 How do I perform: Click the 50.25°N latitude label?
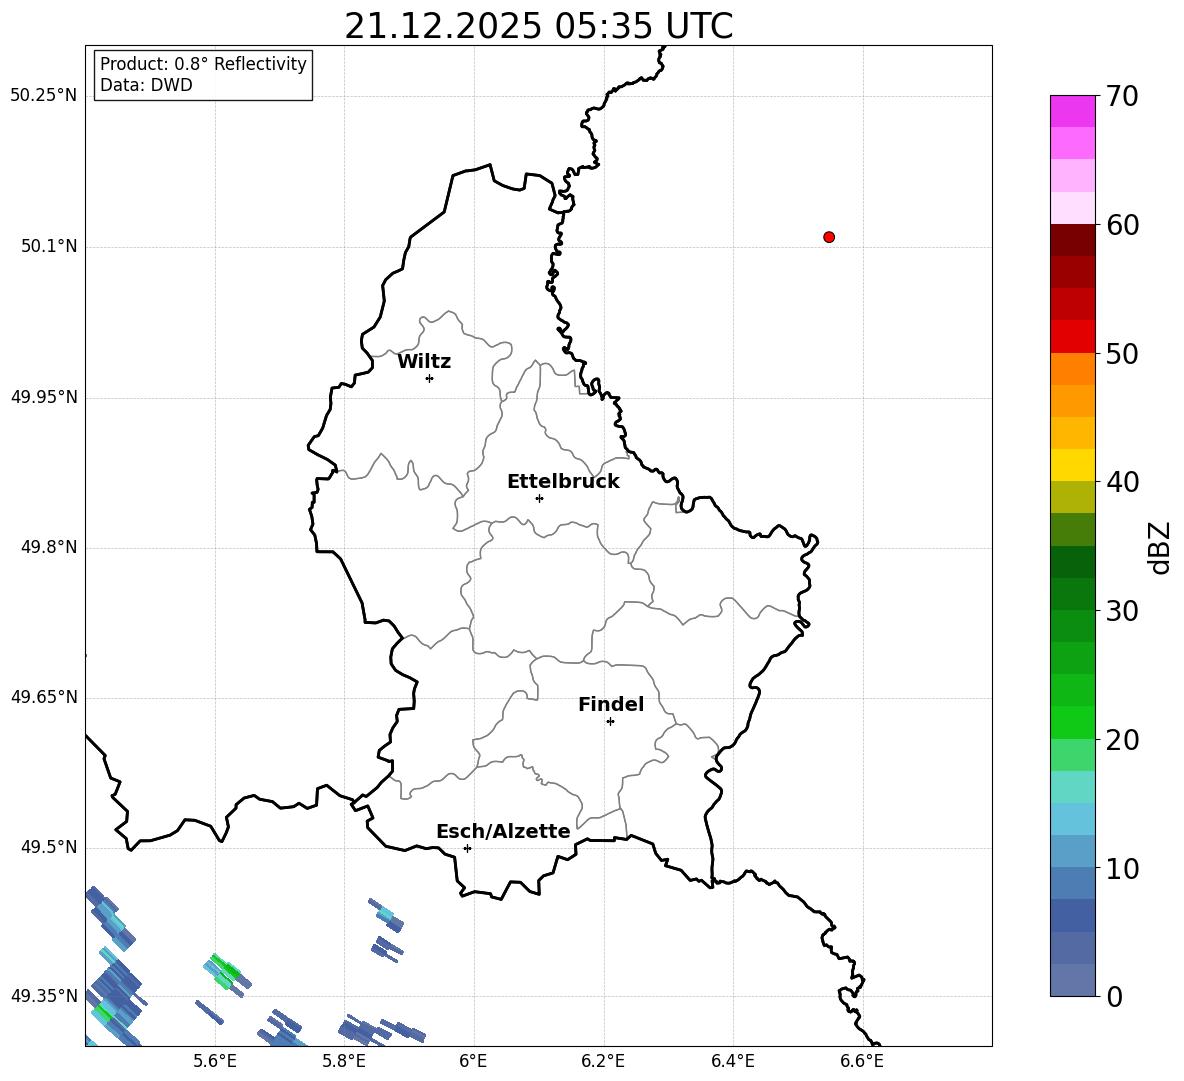44,96
